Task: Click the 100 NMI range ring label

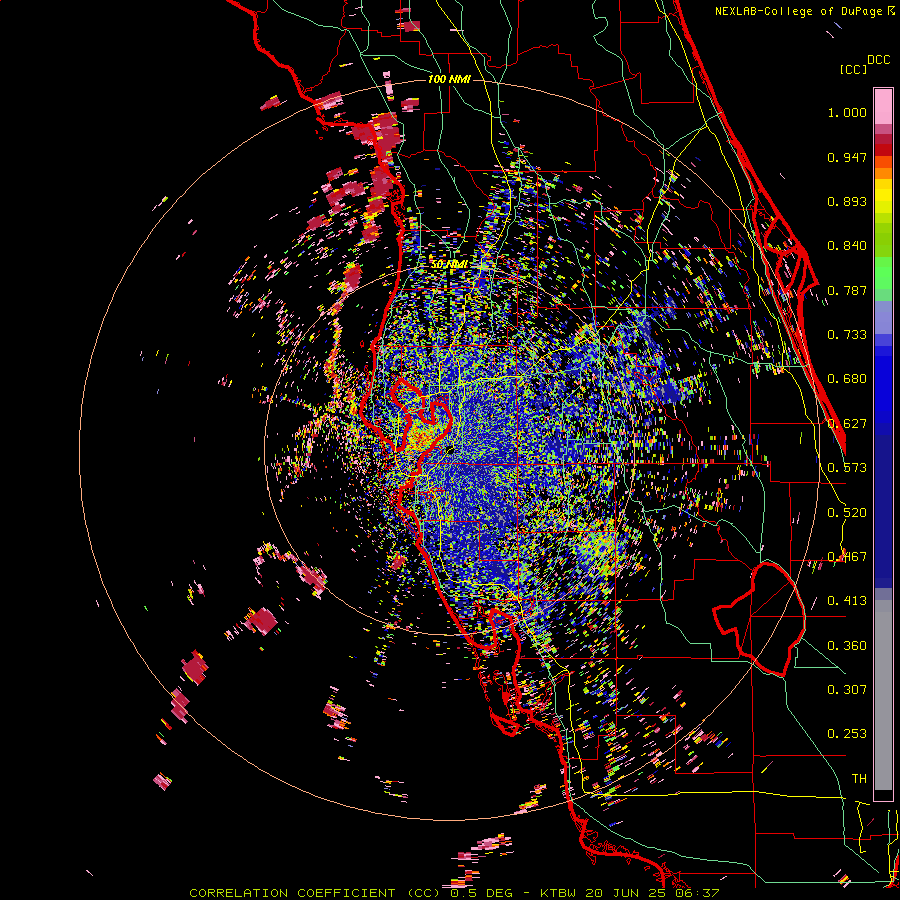Action: [x=449, y=79]
